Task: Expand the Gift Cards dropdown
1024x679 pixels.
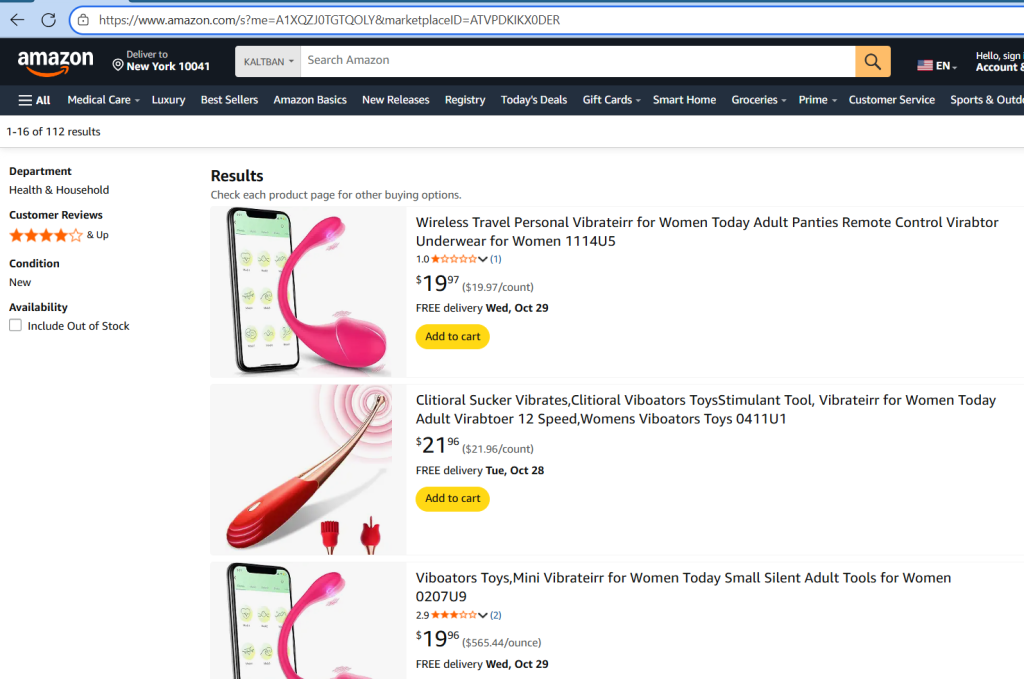Action: pos(611,100)
